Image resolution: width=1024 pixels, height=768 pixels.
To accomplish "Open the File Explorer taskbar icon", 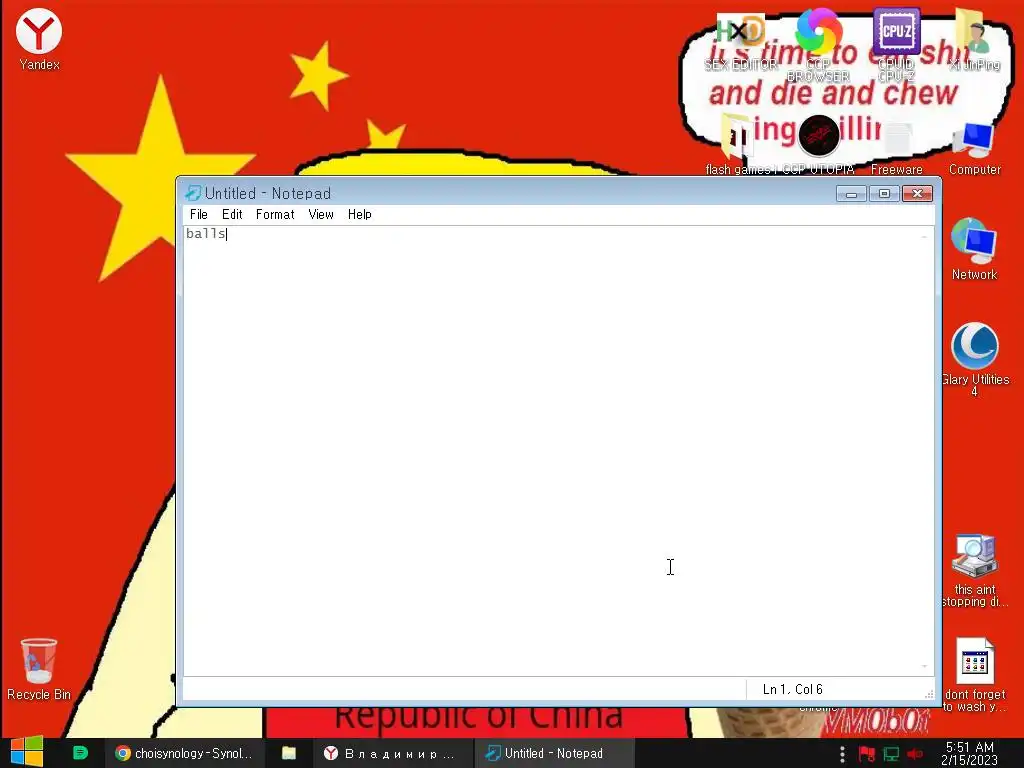I will pyautogui.click(x=289, y=753).
